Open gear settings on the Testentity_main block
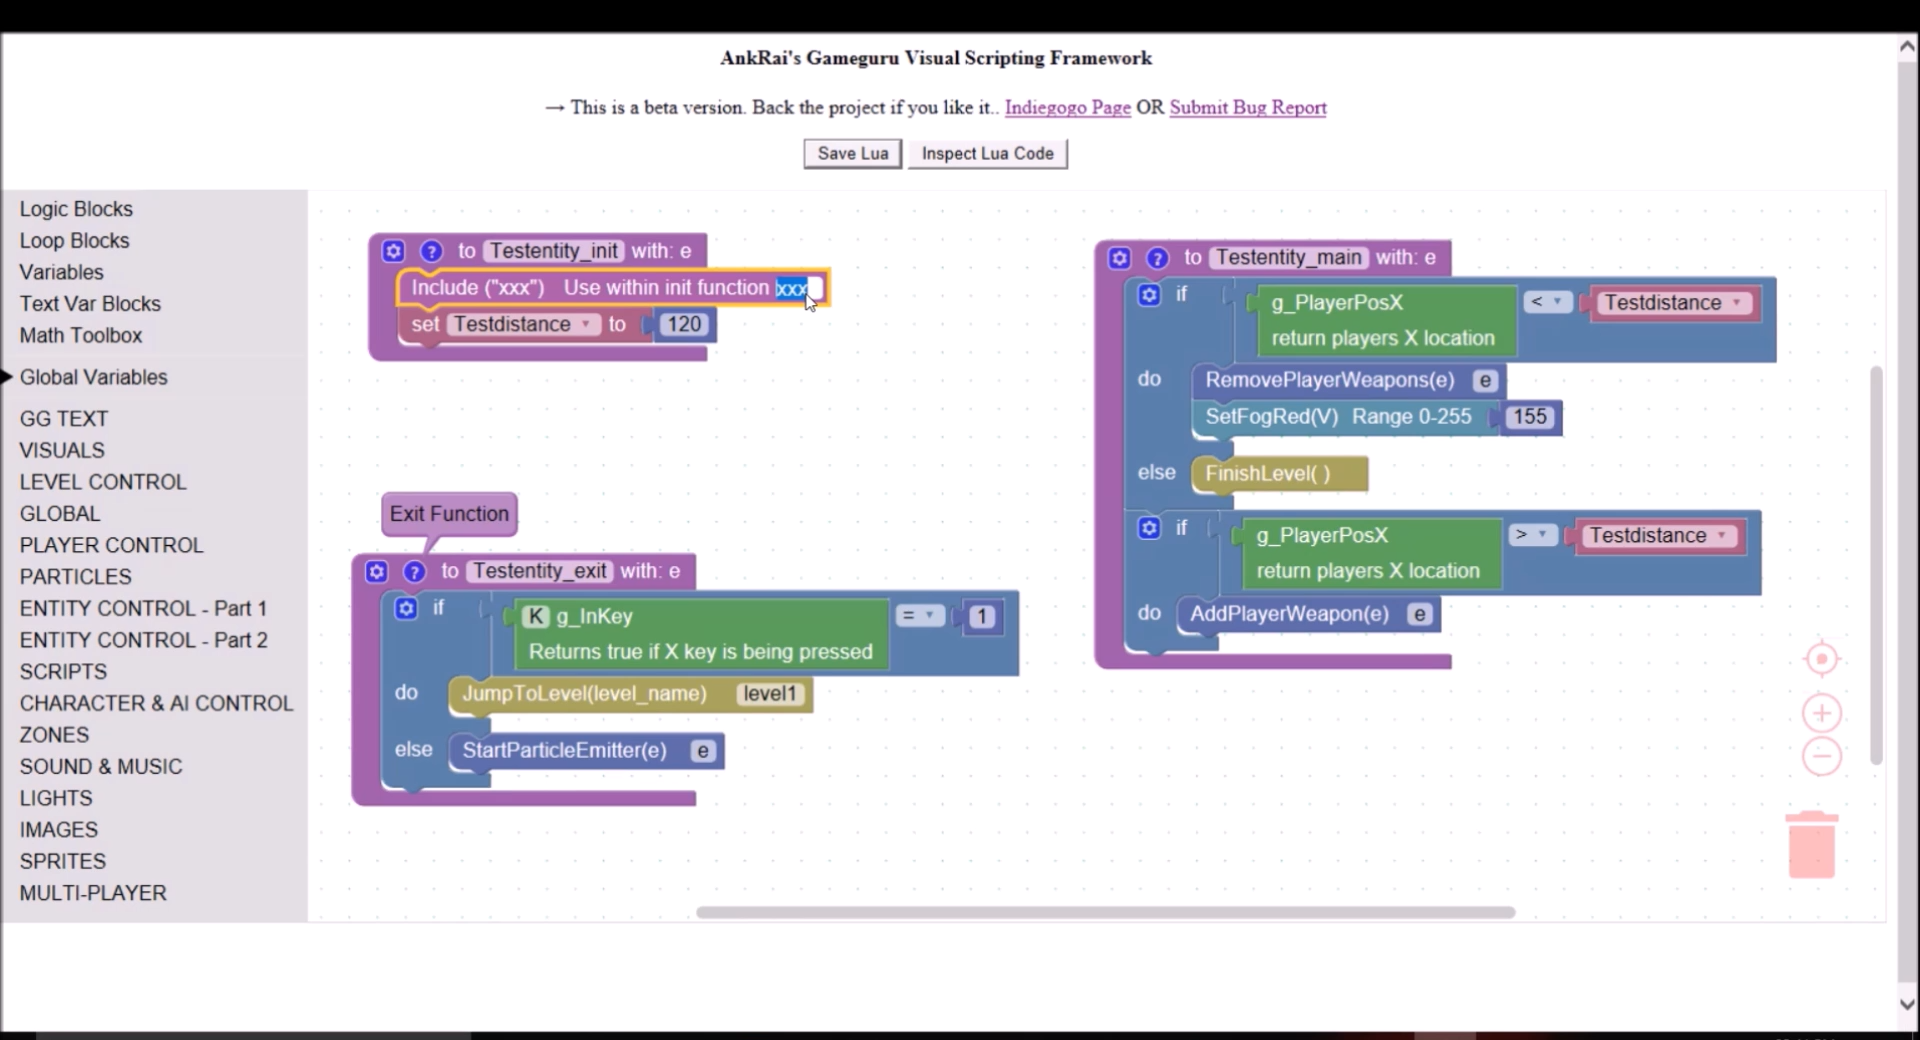This screenshot has width=1920, height=1040. (x=1117, y=257)
